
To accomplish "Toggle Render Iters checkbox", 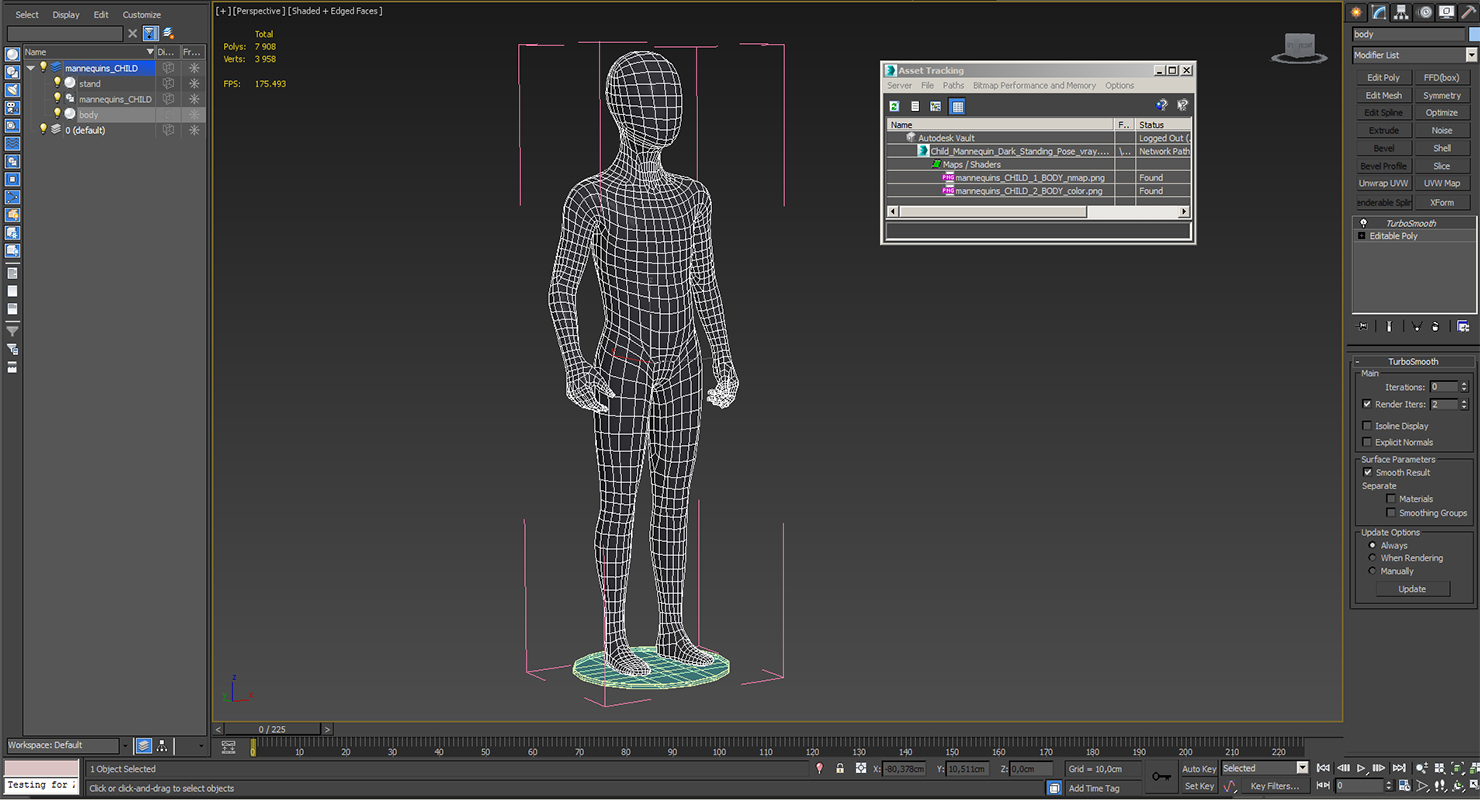I will (1367, 404).
